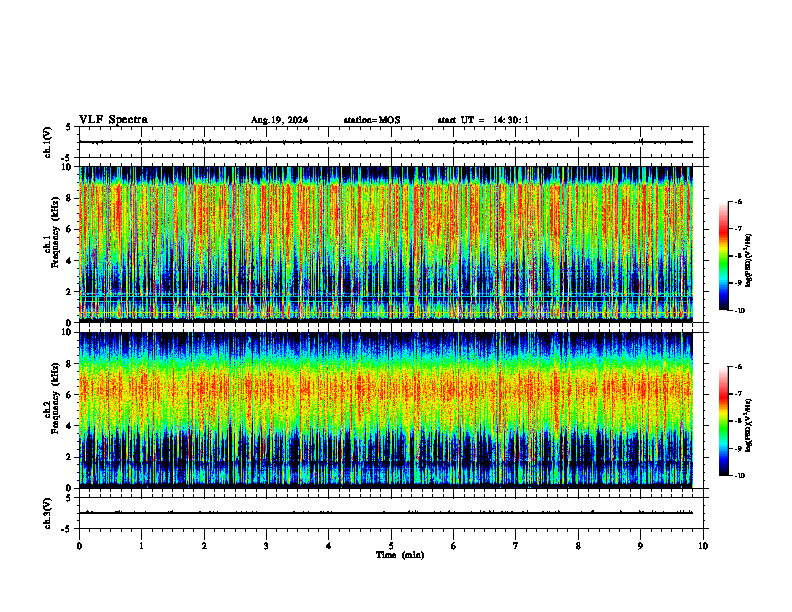Click the "Time (min)" x-axis label

[x=400, y=555]
